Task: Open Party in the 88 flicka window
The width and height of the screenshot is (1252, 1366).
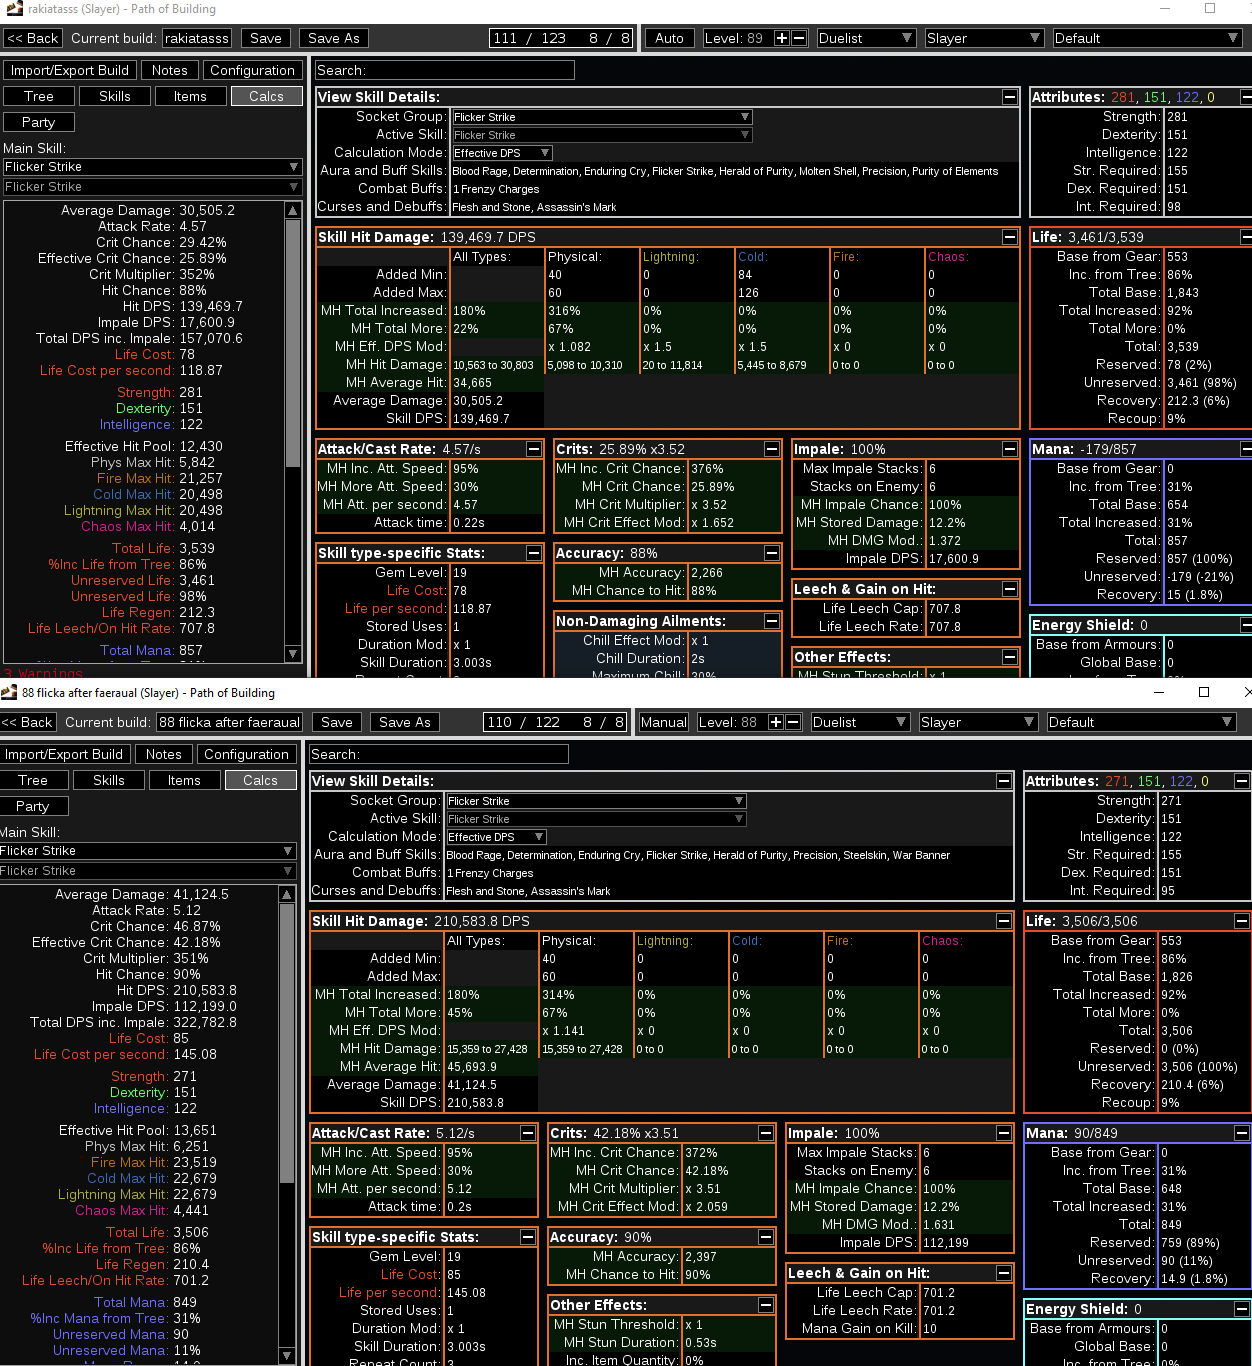Action: 33,806
